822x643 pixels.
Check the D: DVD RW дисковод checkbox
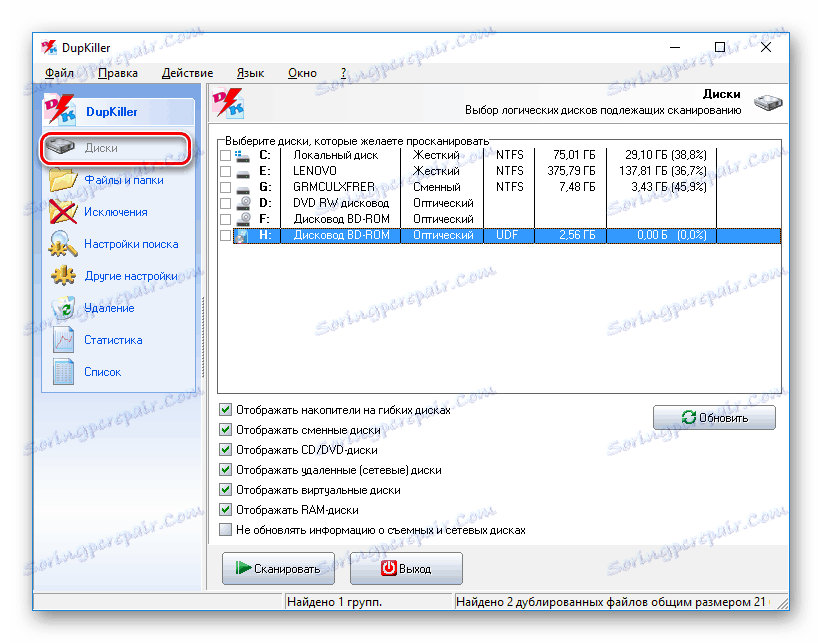[225, 203]
